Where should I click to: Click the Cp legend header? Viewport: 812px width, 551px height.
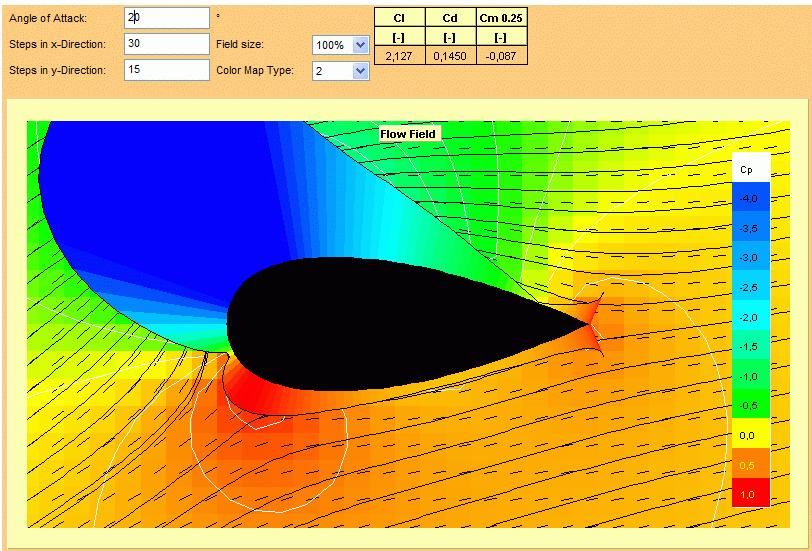pos(749,169)
